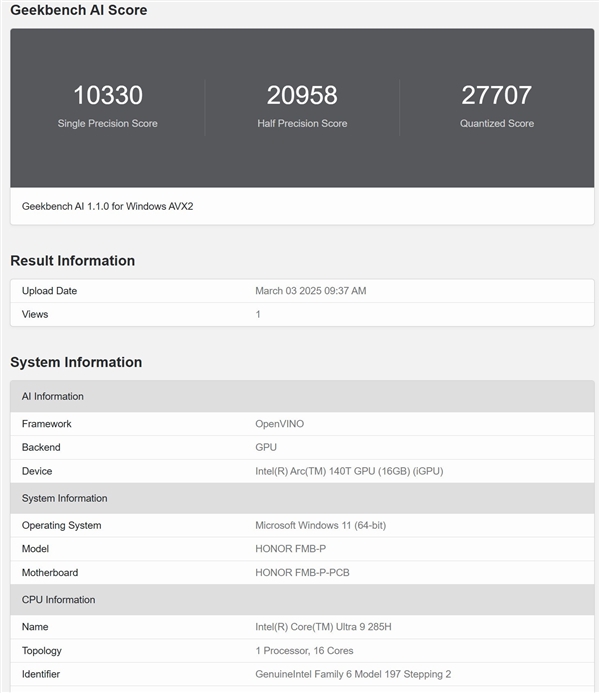Click the OpenVINO framework value
Viewport: 600px width, 693px height.
pos(279,424)
